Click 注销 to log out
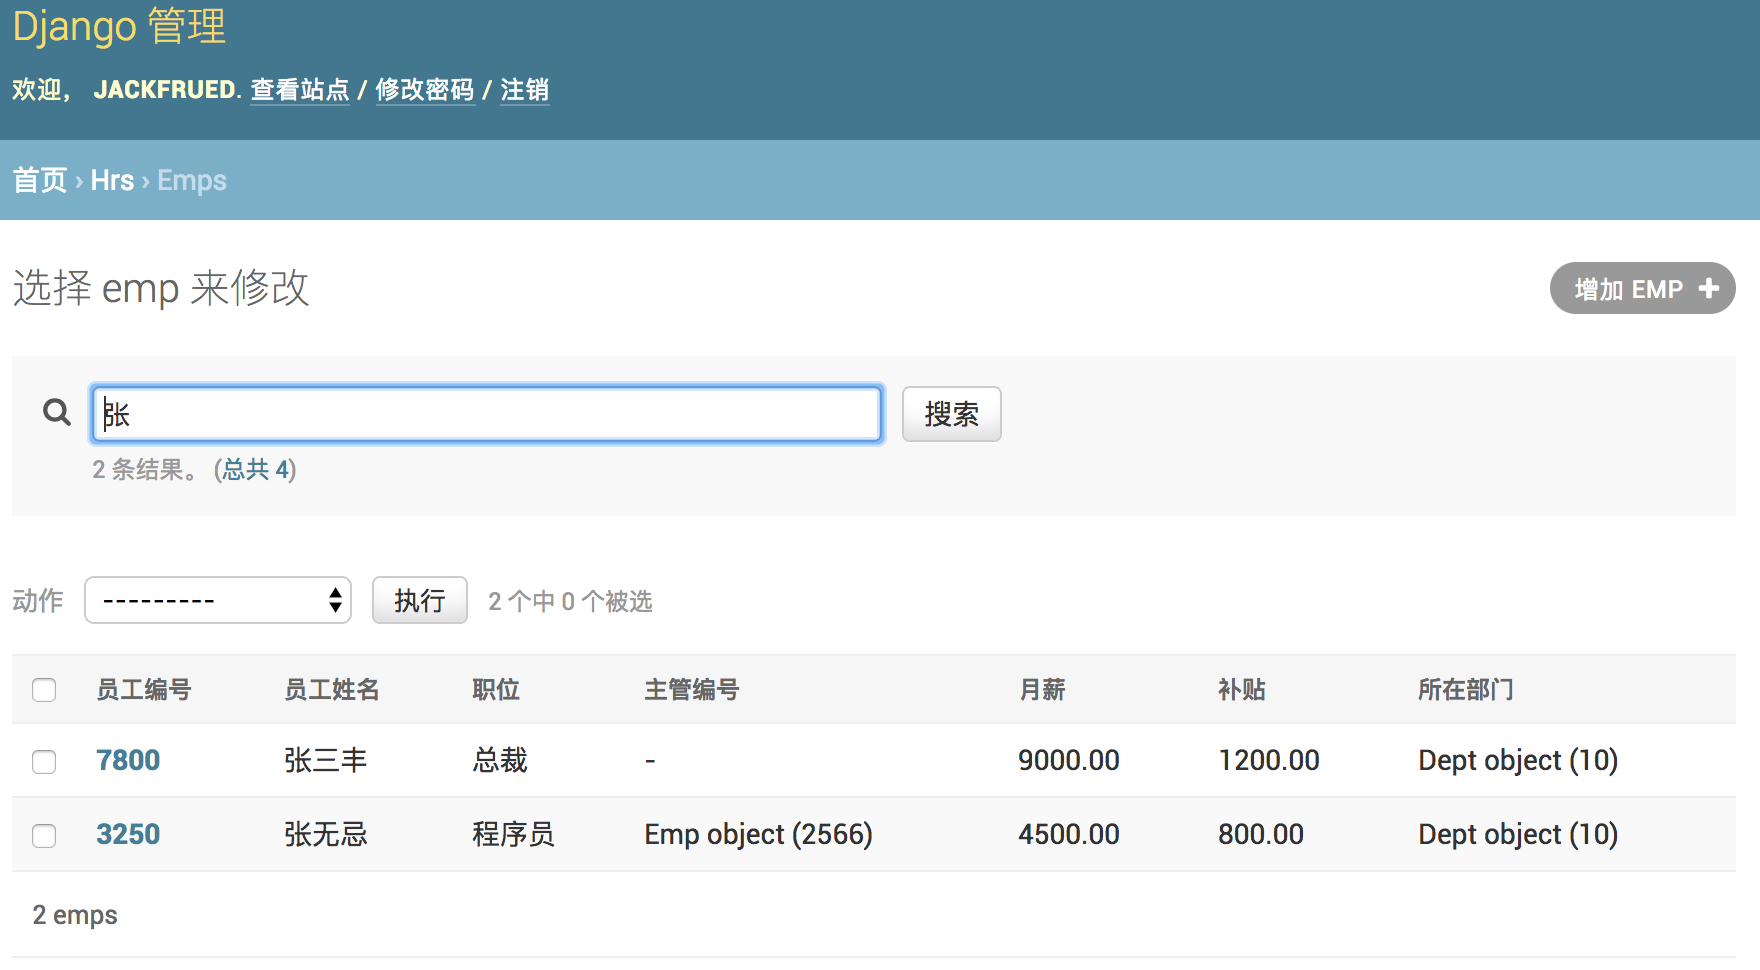The width and height of the screenshot is (1760, 970). click(x=524, y=90)
